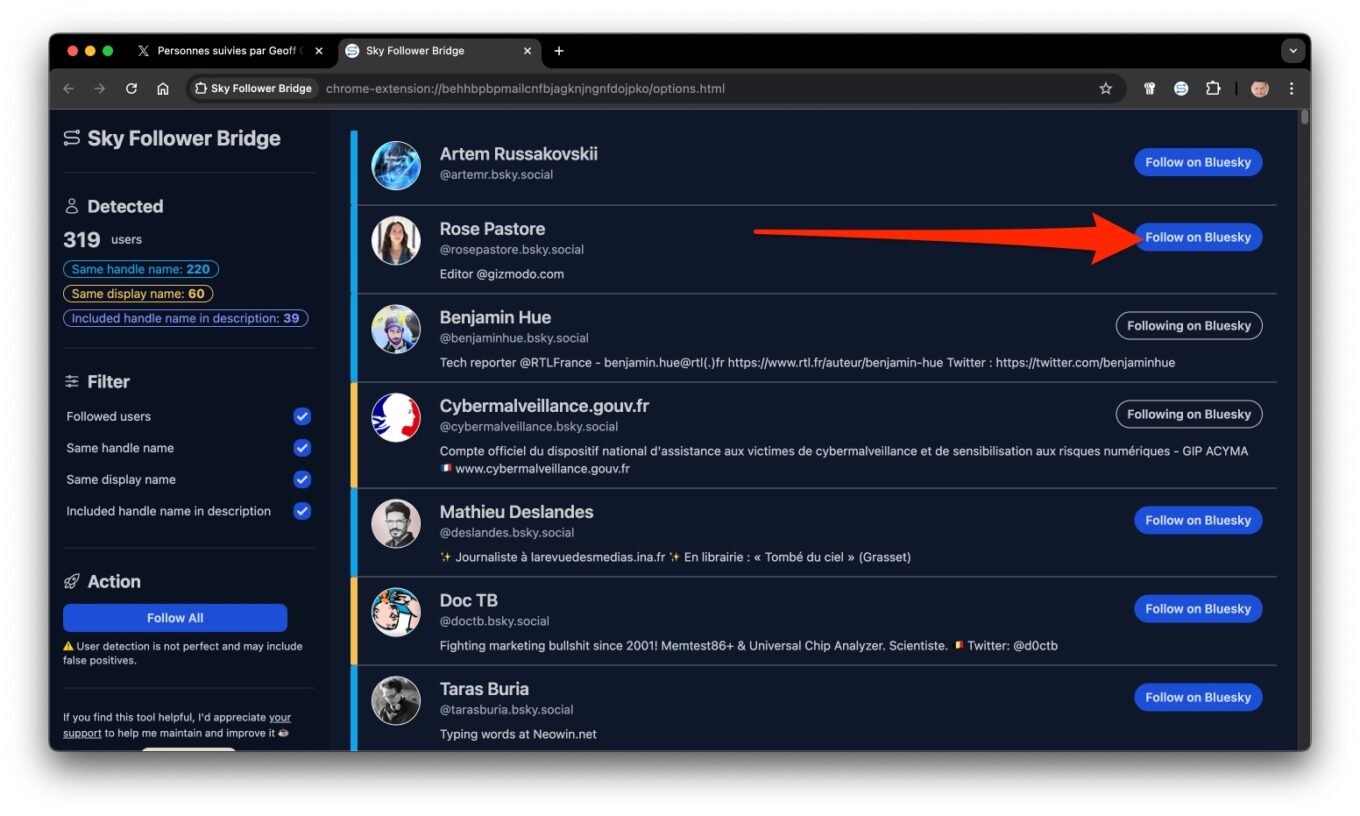
Task: Click the home icon in the toolbar
Action: coord(163,88)
